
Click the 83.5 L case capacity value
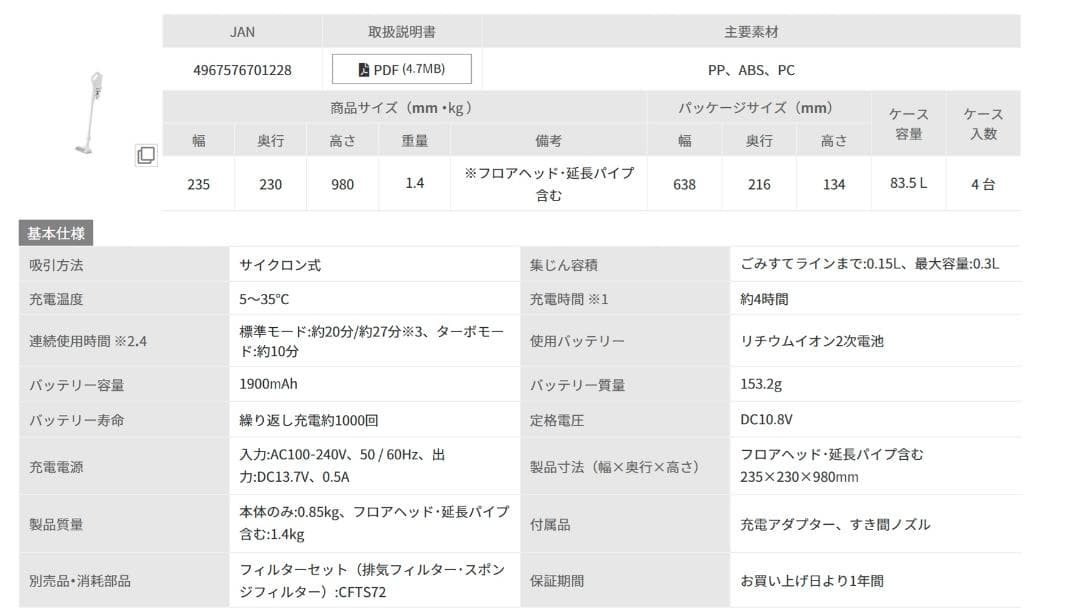(x=908, y=184)
